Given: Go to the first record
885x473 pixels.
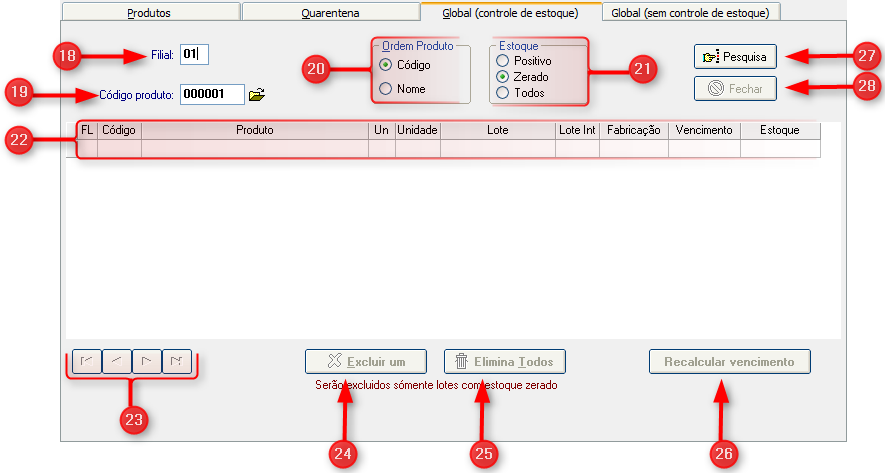Looking at the screenshot, I should tap(86, 361).
